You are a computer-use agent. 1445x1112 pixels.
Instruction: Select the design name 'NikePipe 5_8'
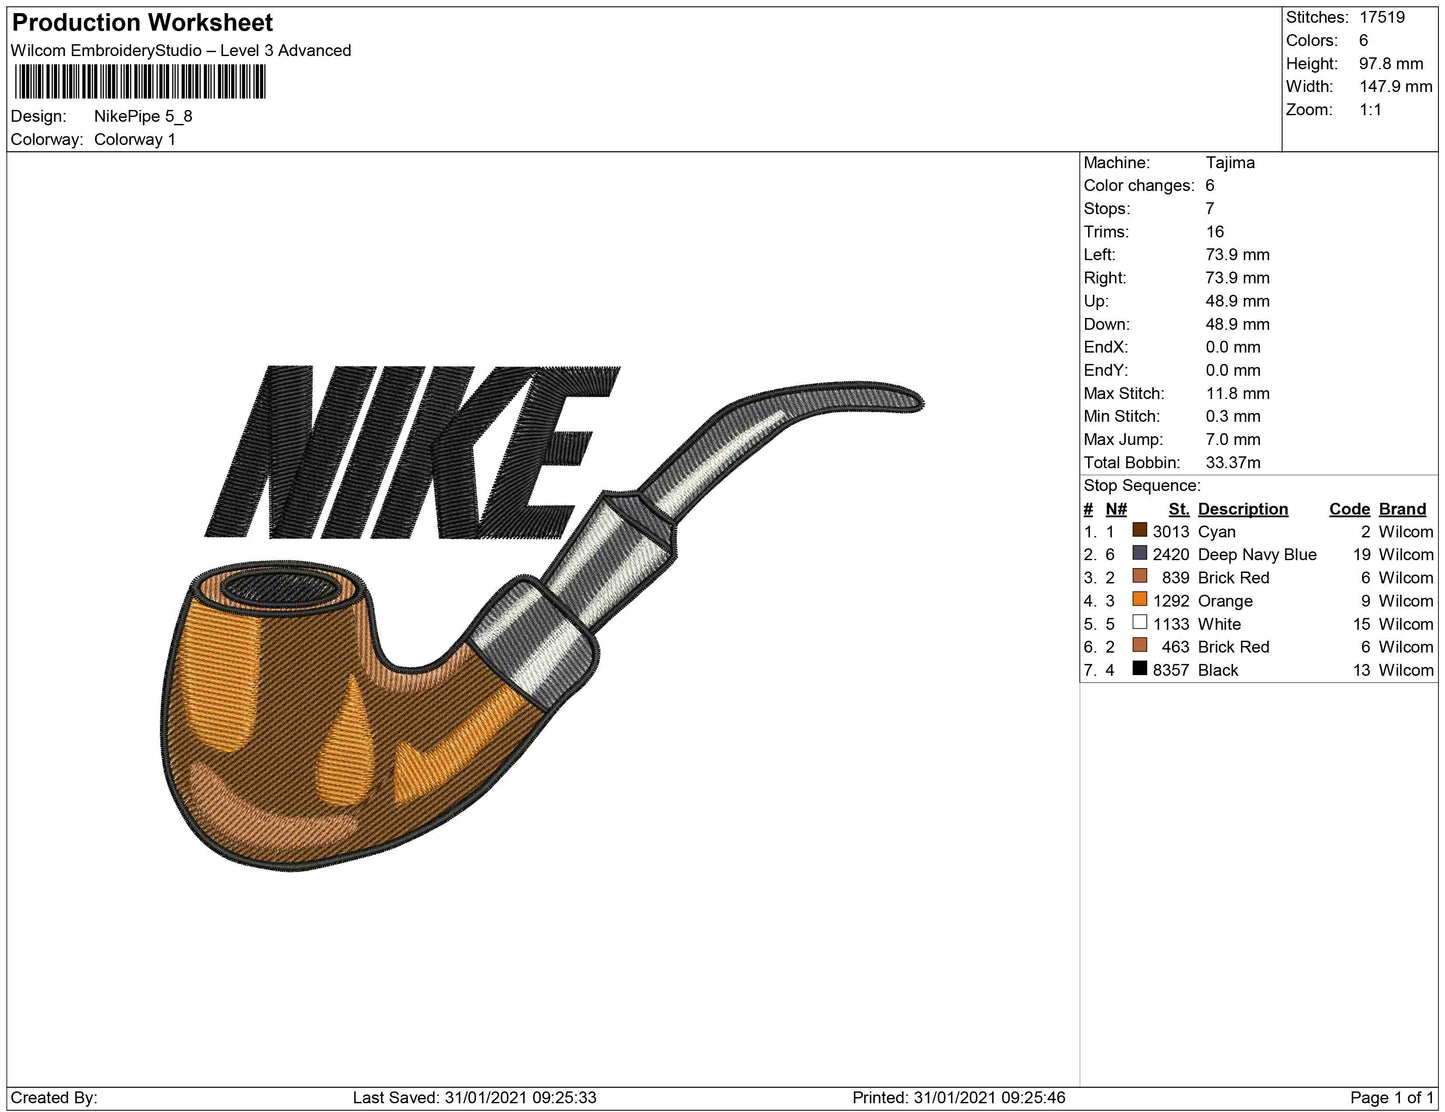coord(143,116)
